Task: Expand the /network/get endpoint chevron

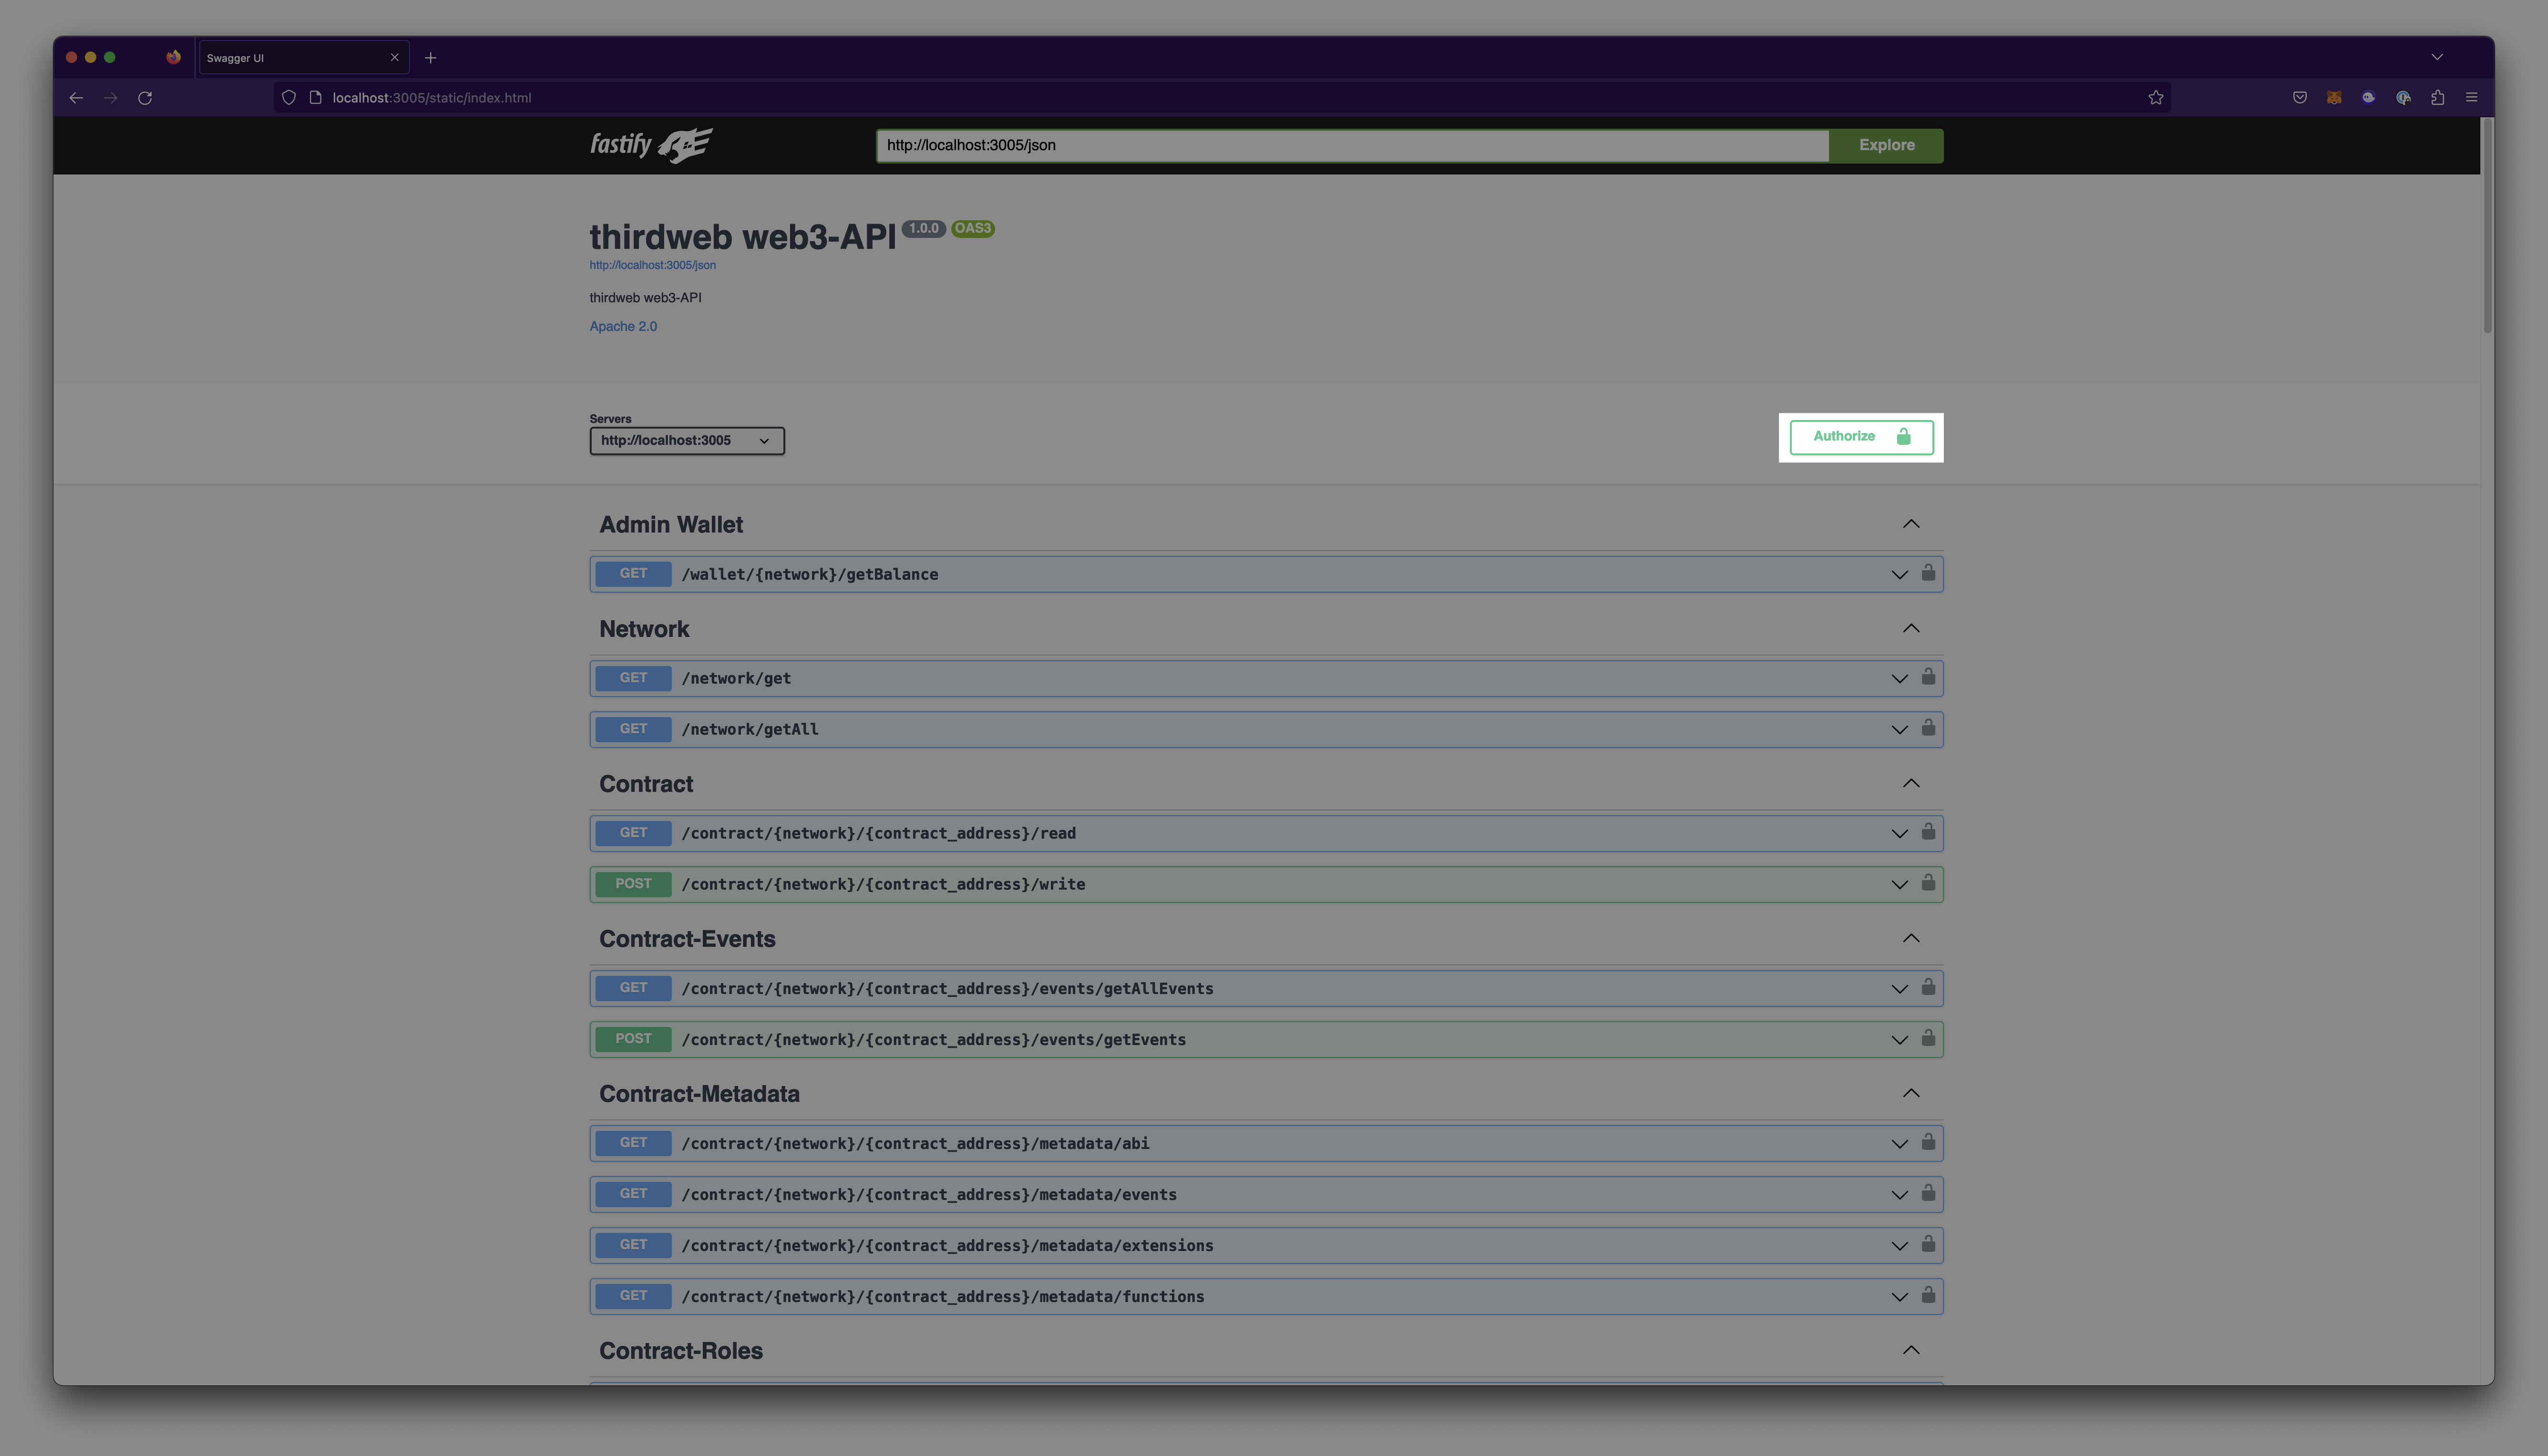Action: click(1898, 679)
